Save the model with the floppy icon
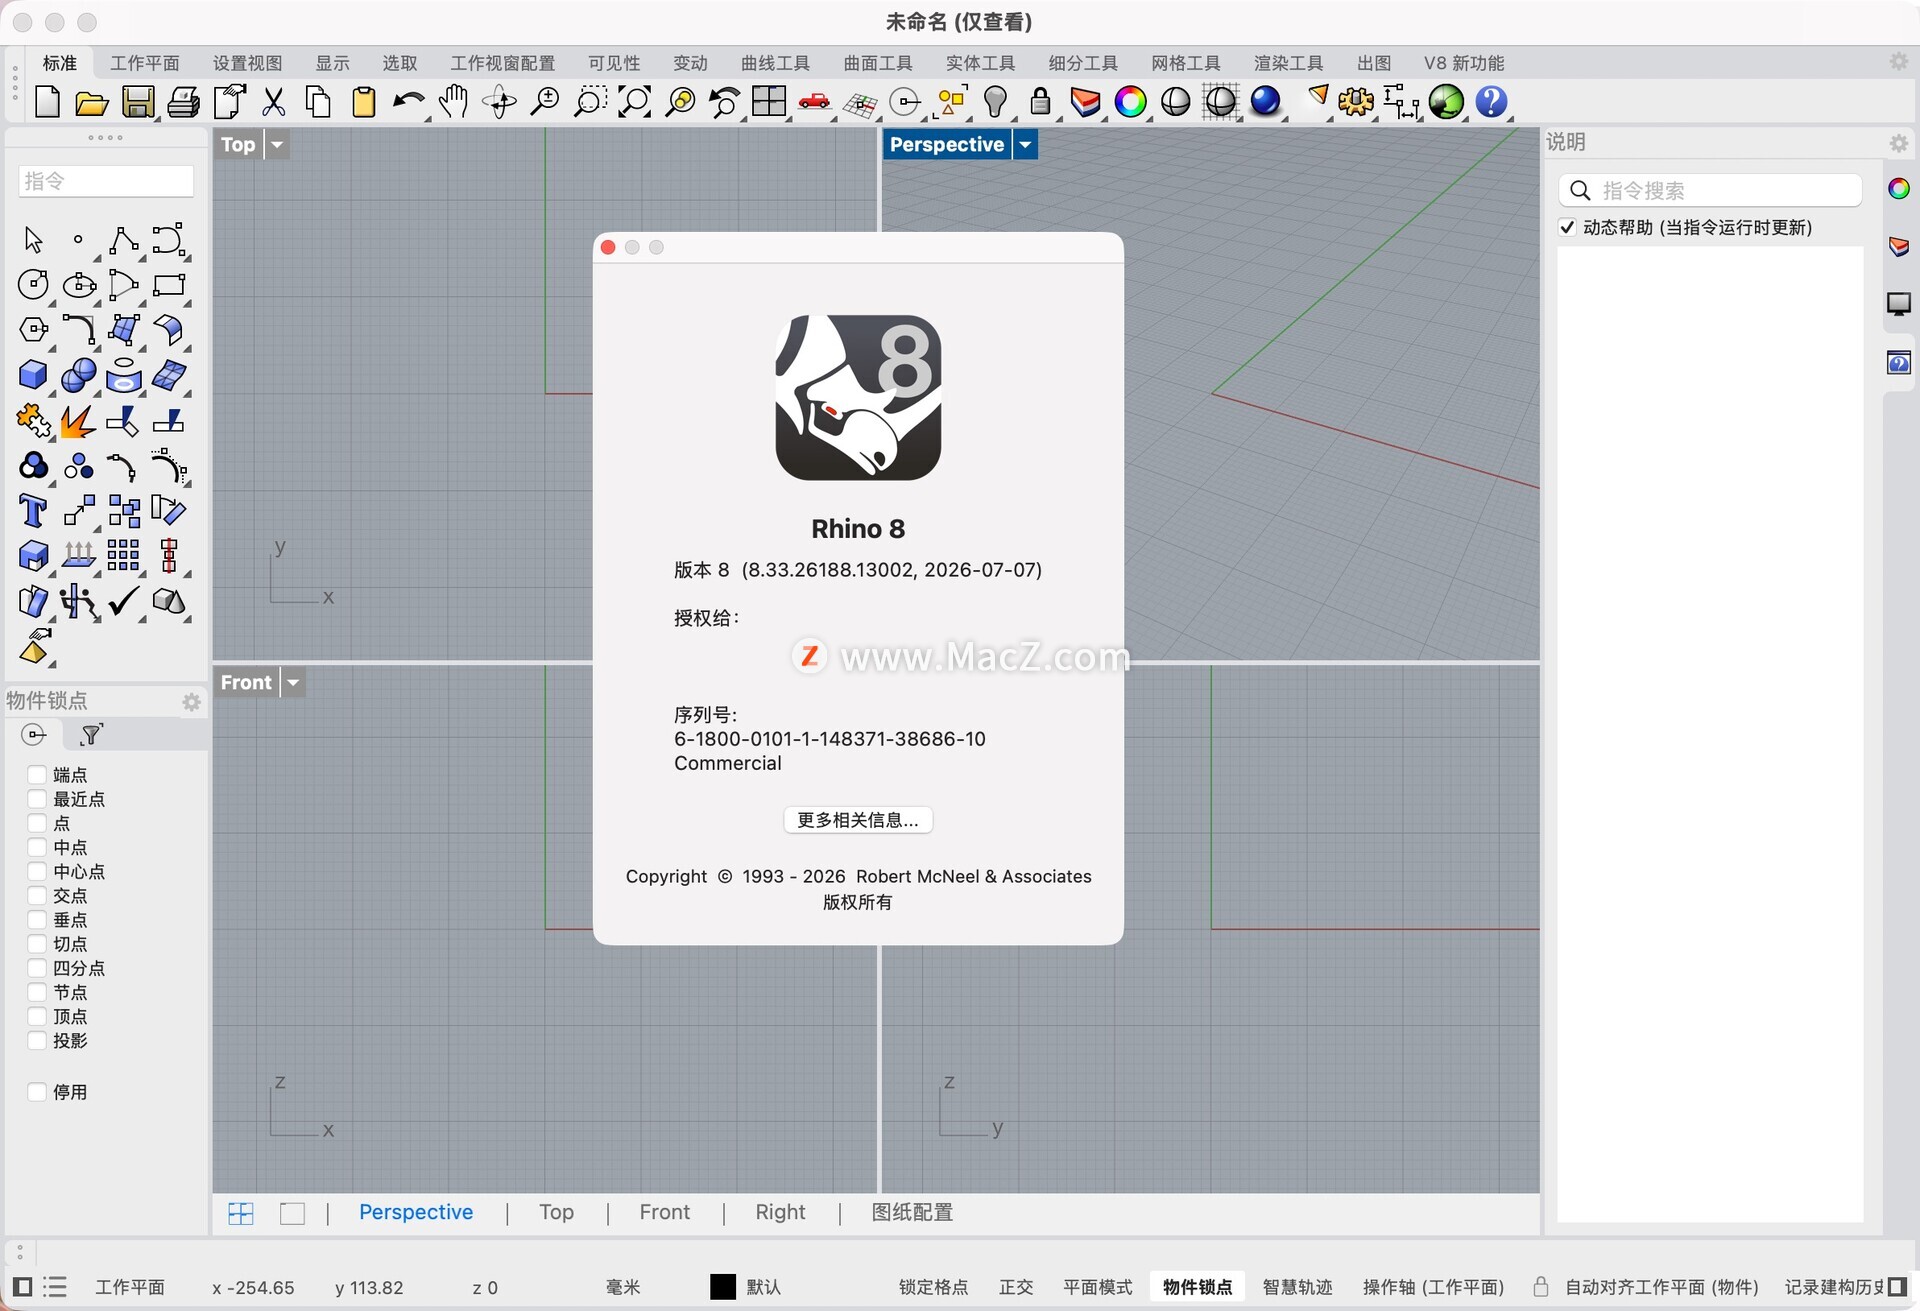Viewport: 1920px width, 1311px height. tap(138, 102)
